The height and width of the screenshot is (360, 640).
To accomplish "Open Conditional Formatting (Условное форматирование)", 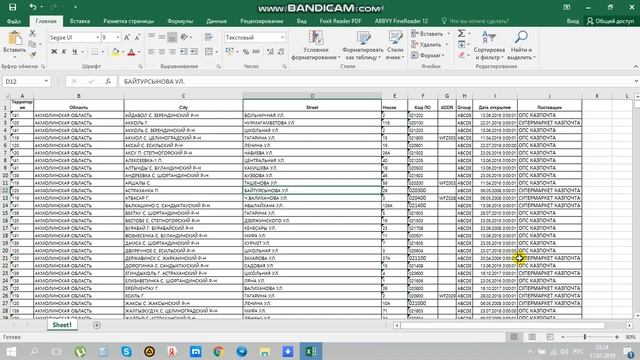I will (316, 45).
